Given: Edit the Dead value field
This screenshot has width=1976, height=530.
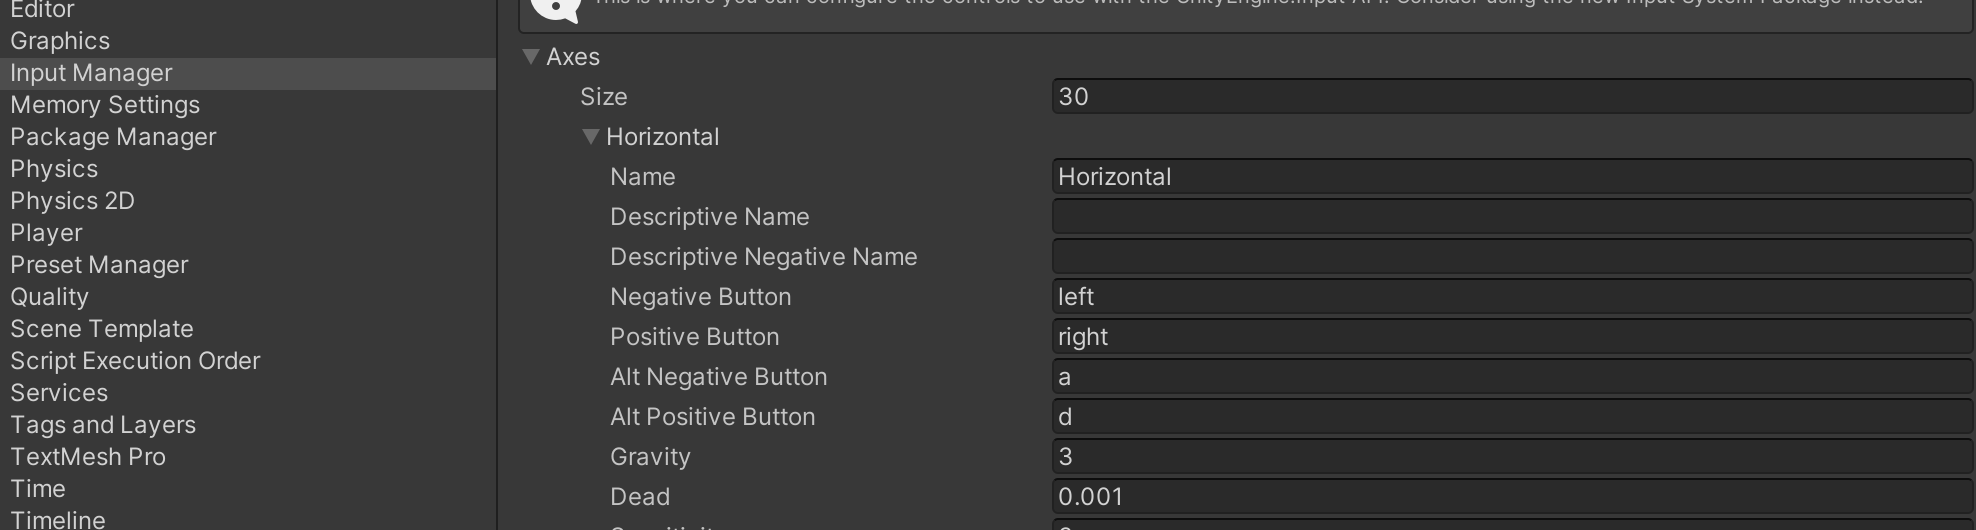Looking at the screenshot, I should 1510,497.
